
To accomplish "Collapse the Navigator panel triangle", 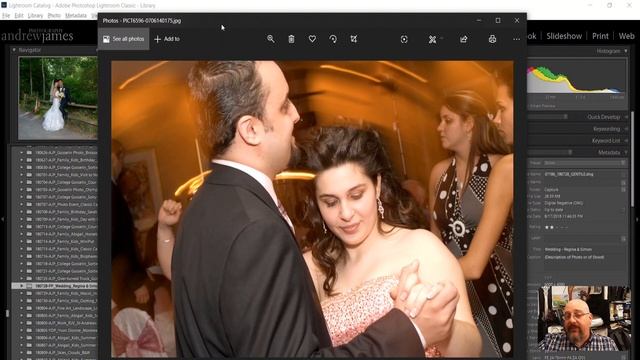I will point(14,50).
